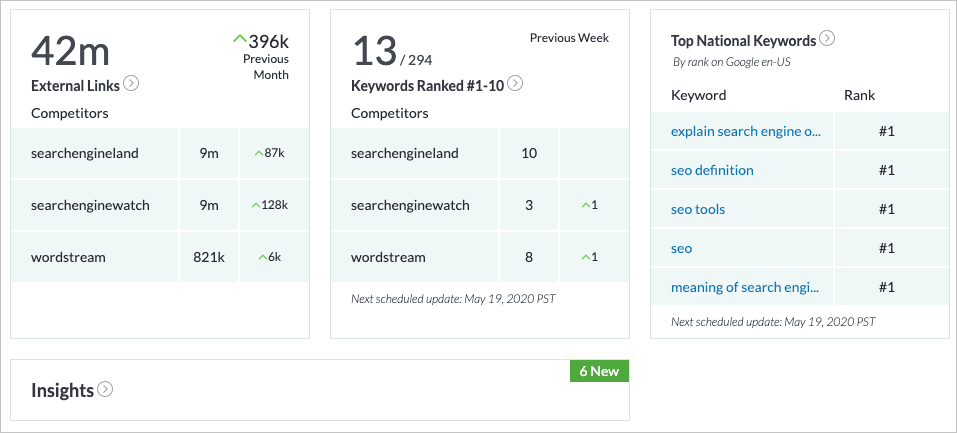The height and width of the screenshot is (433, 957).
Task: Click the green up arrow beside 396k
Action: (x=239, y=39)
